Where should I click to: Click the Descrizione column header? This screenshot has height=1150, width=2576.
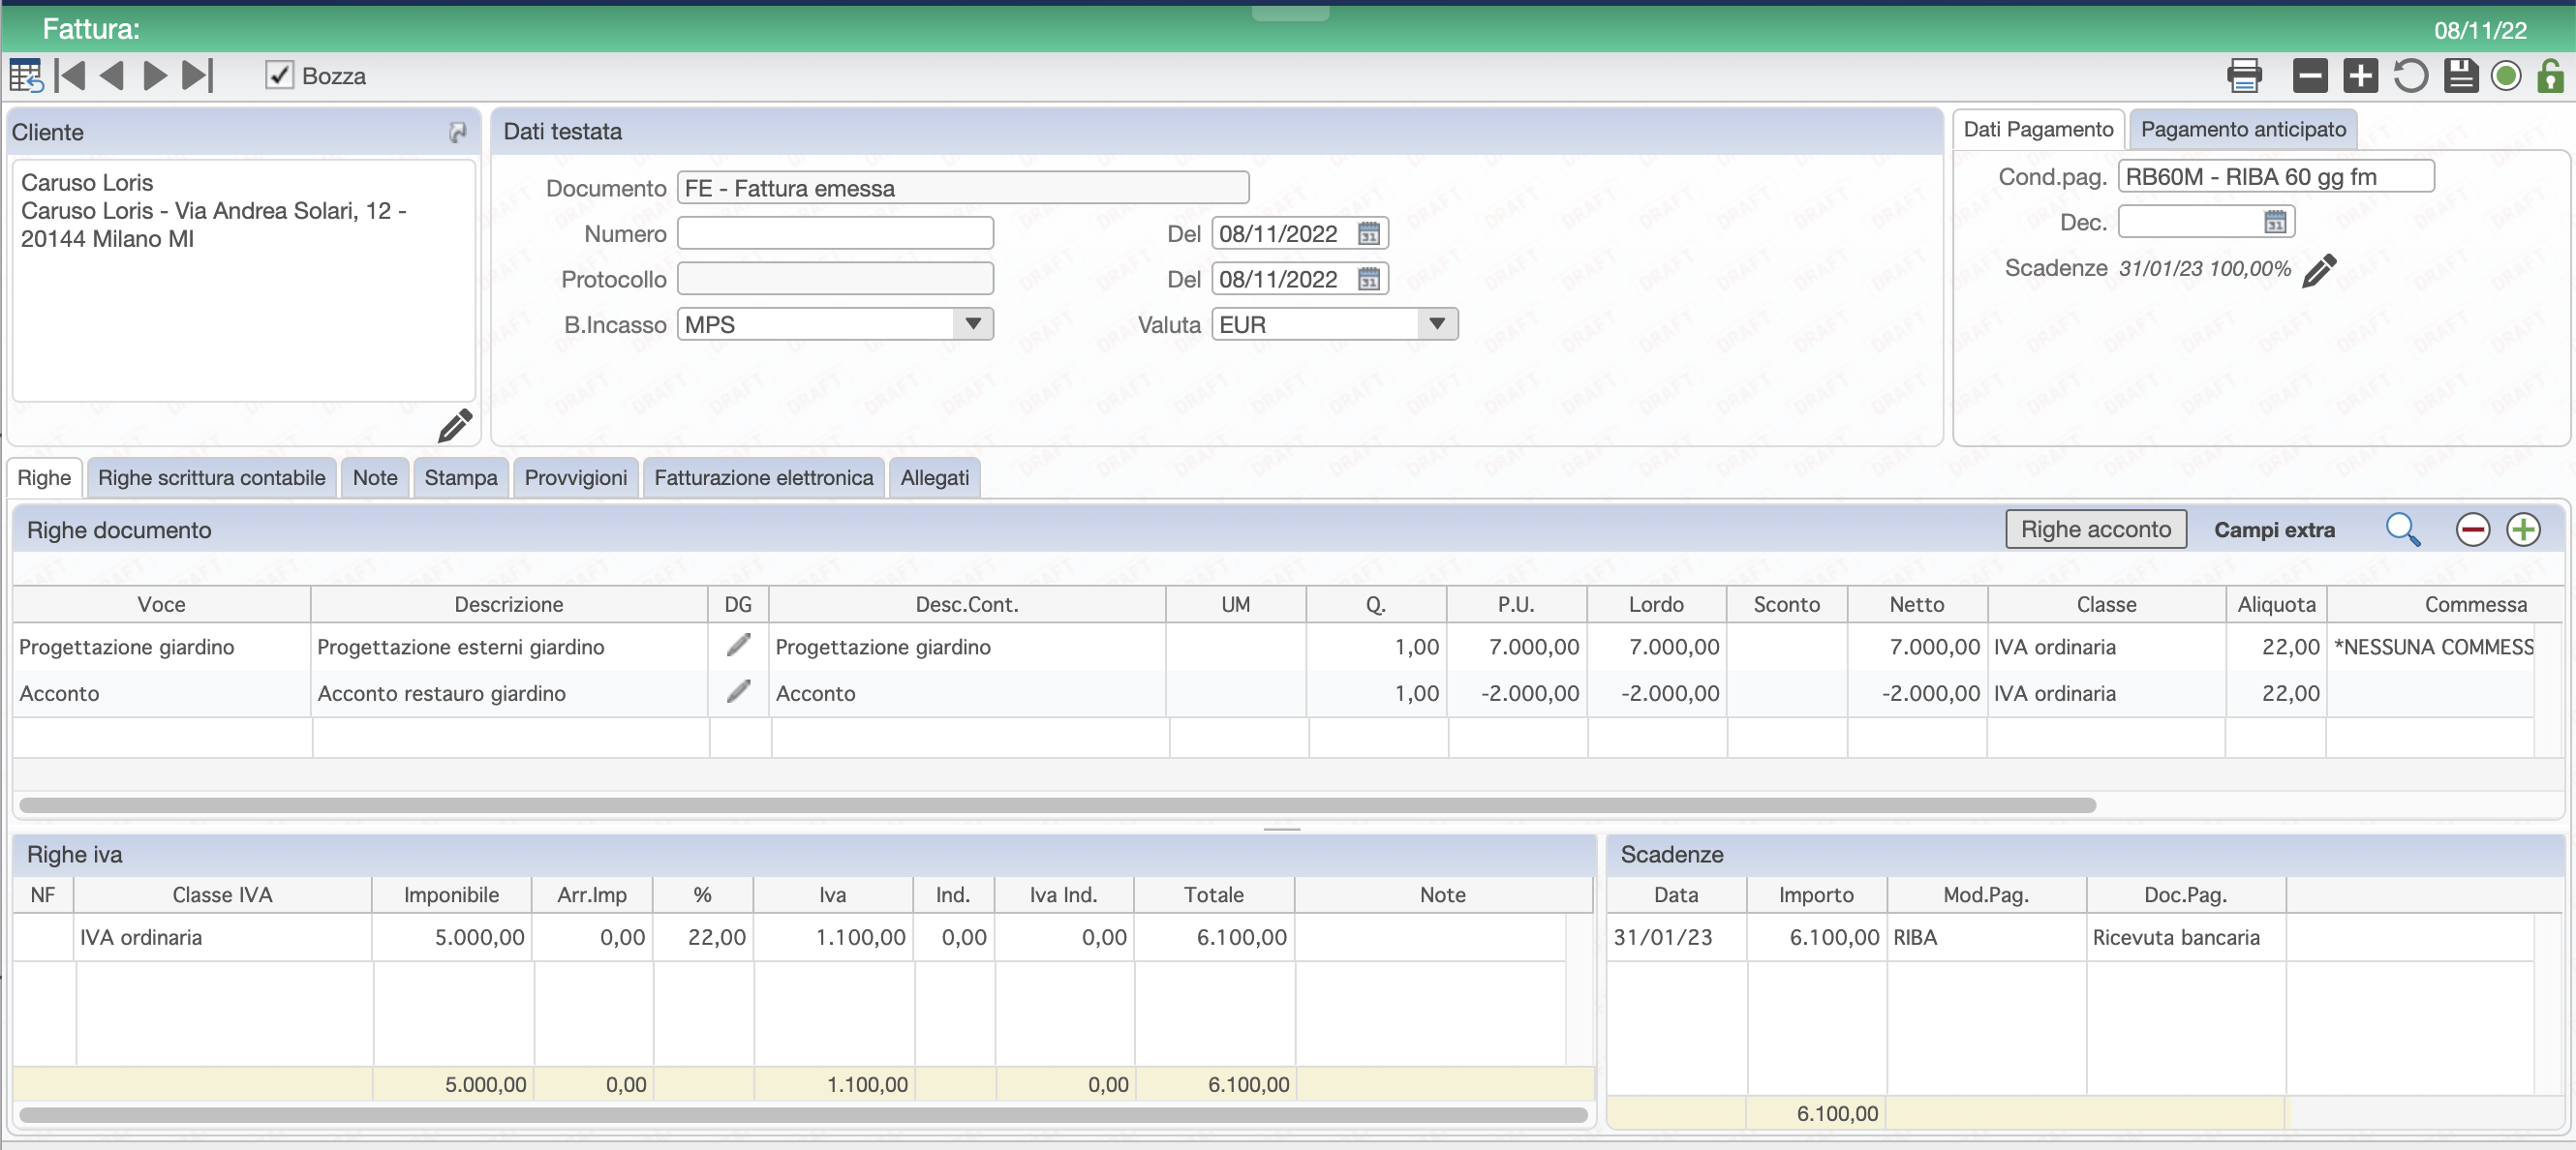click(509, 604)
